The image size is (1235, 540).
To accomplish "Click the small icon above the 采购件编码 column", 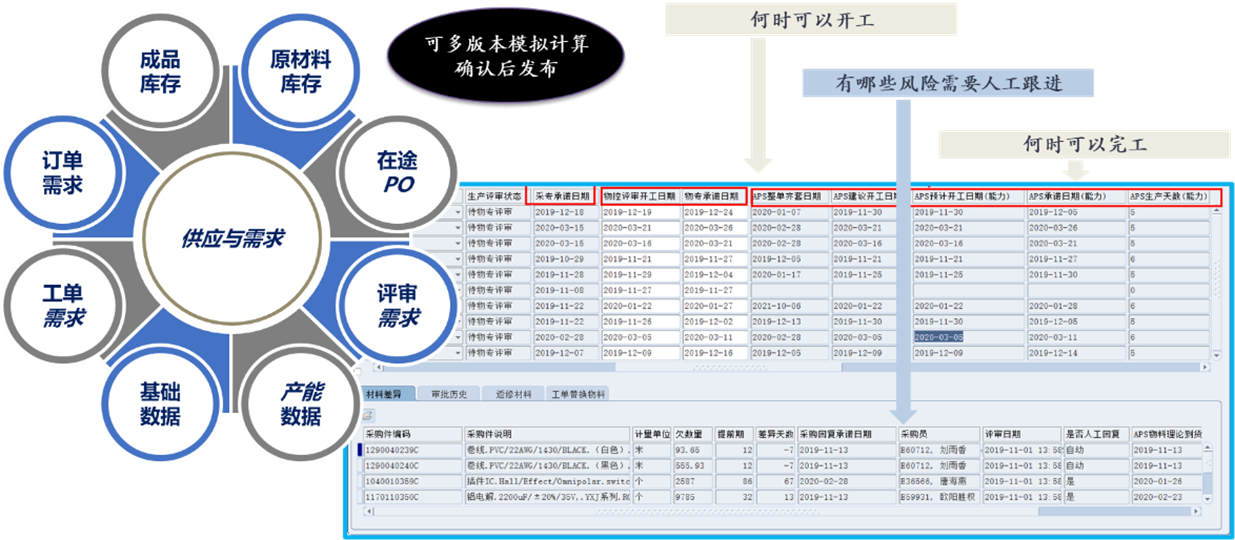I will [x=368, y=414].
